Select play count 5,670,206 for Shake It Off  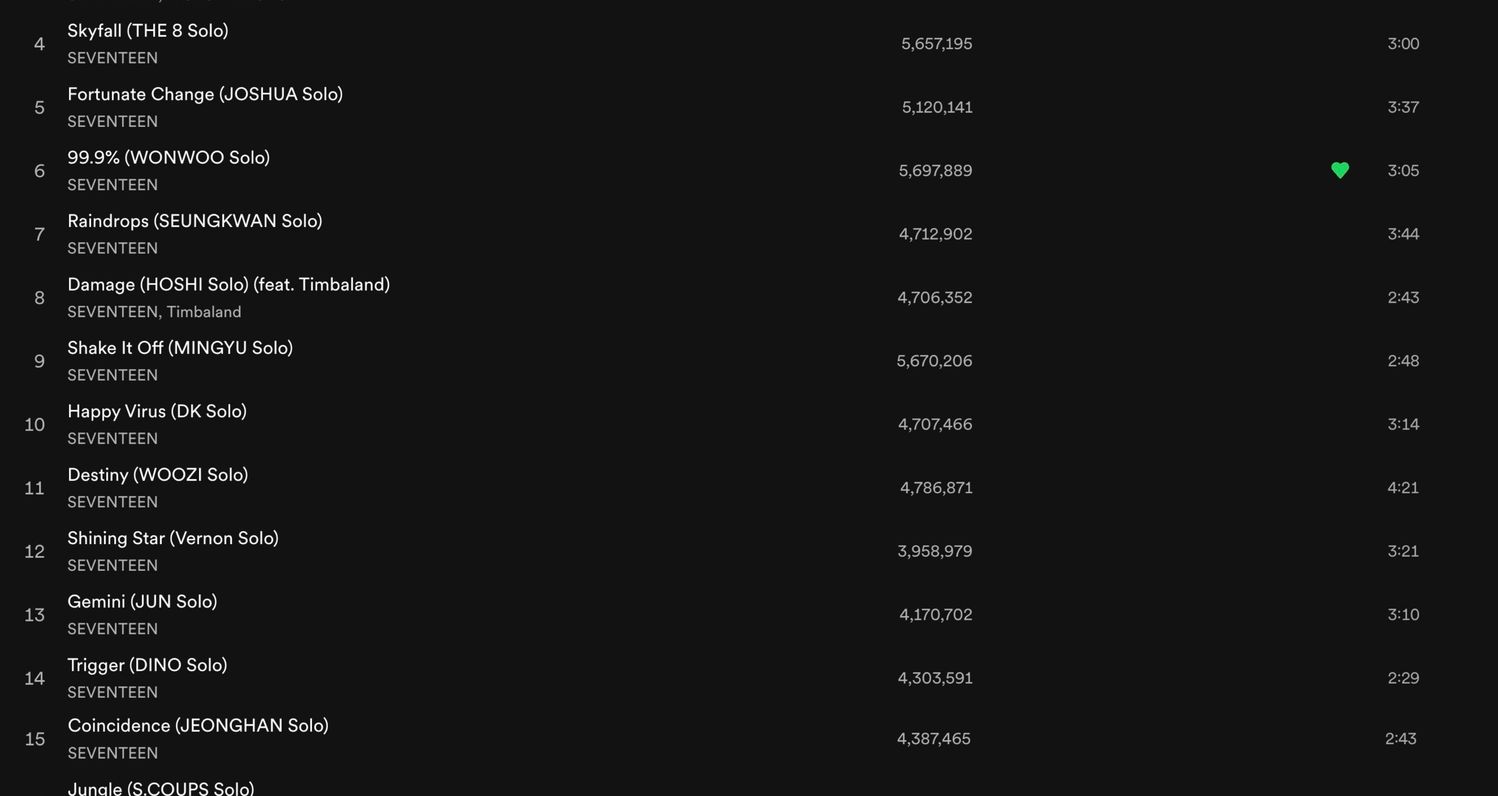[934, 361]
